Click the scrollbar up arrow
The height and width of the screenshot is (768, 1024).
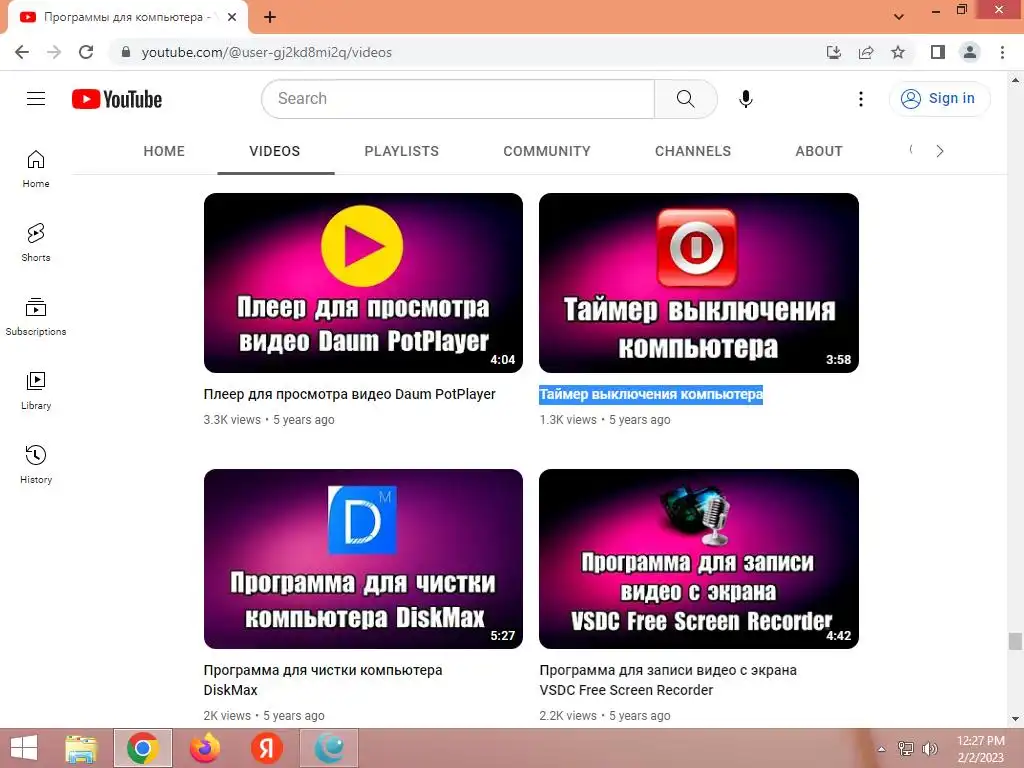point(1015,80)
